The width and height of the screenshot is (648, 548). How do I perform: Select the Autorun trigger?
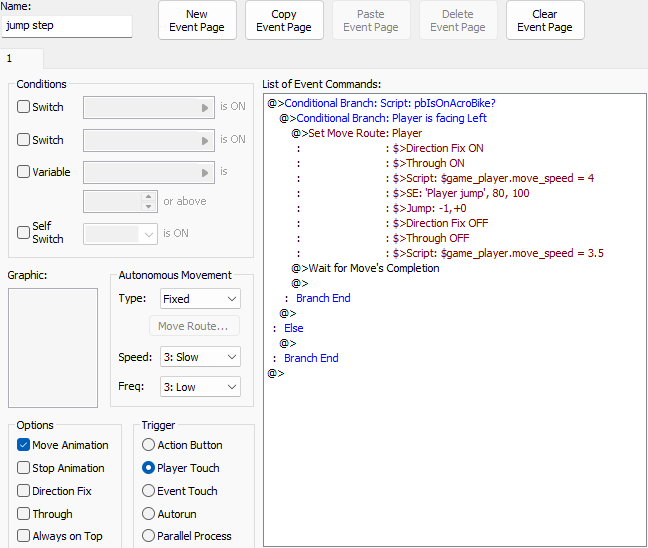pyautogui.click(x=148, y=514)
